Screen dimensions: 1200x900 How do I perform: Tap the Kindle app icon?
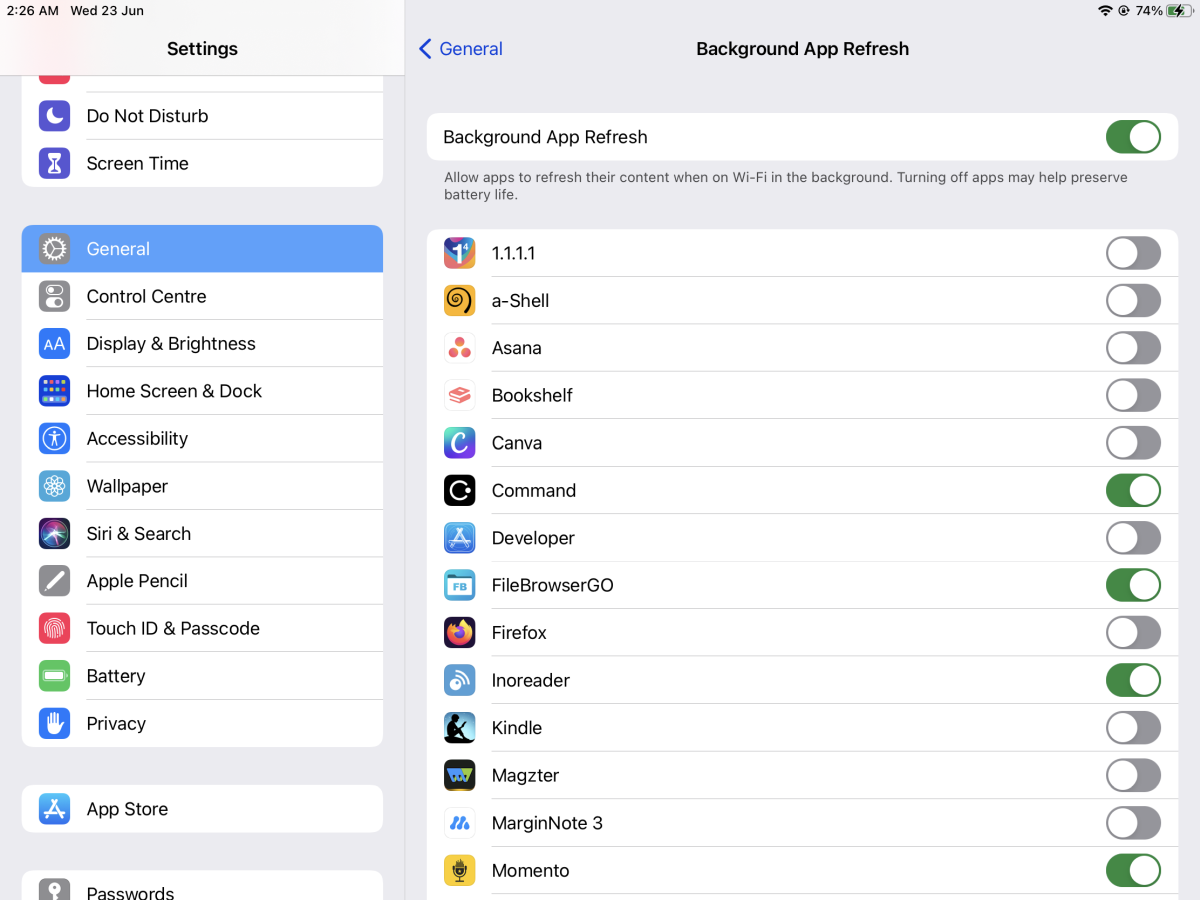[460, 728]
